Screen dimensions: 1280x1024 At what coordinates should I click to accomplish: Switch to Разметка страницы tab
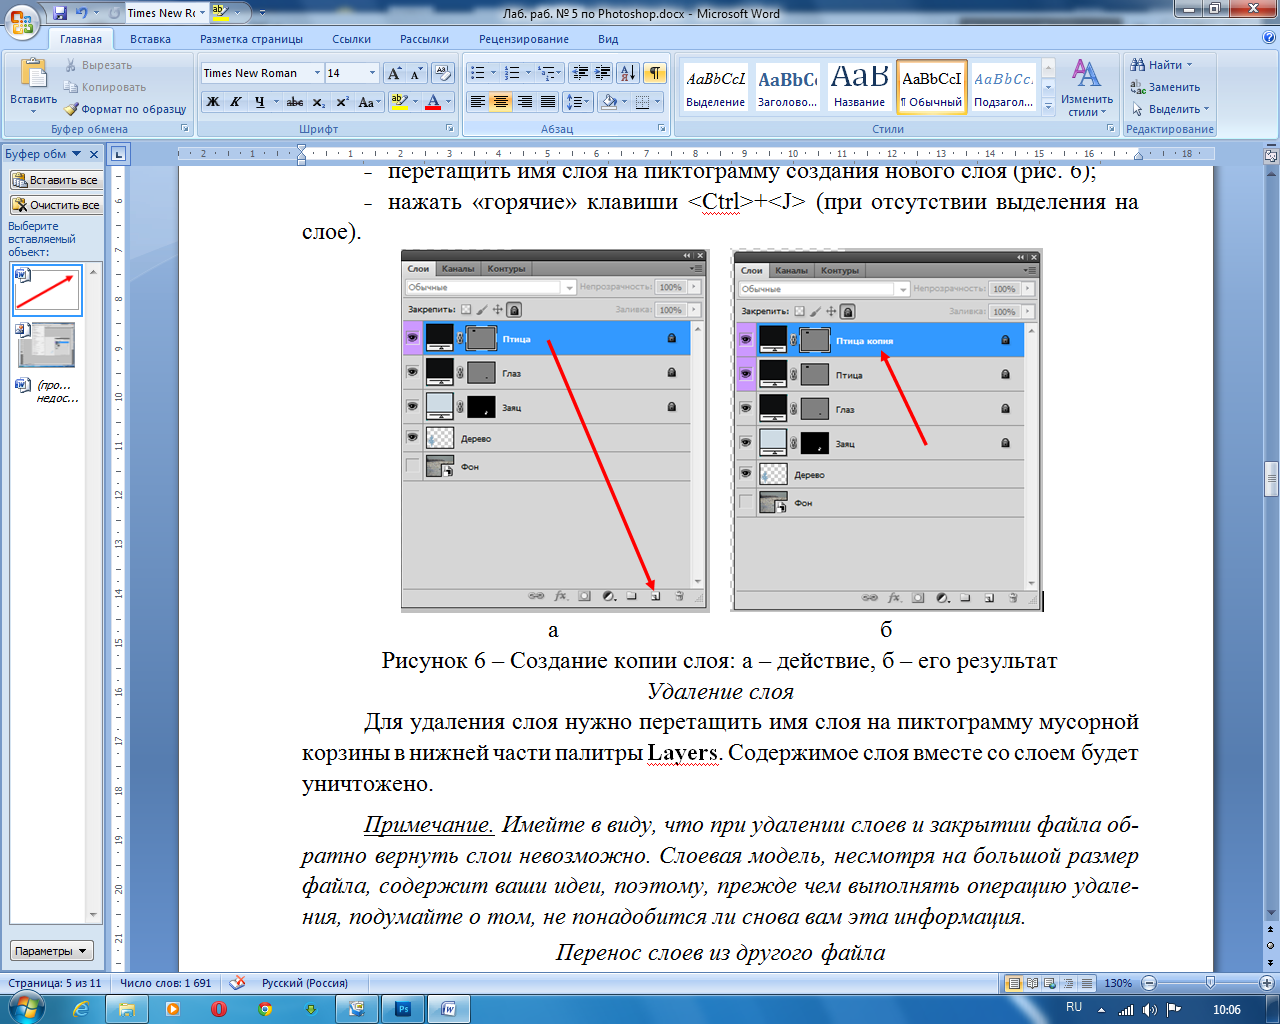pyautogui.click(x=251, y=39)
